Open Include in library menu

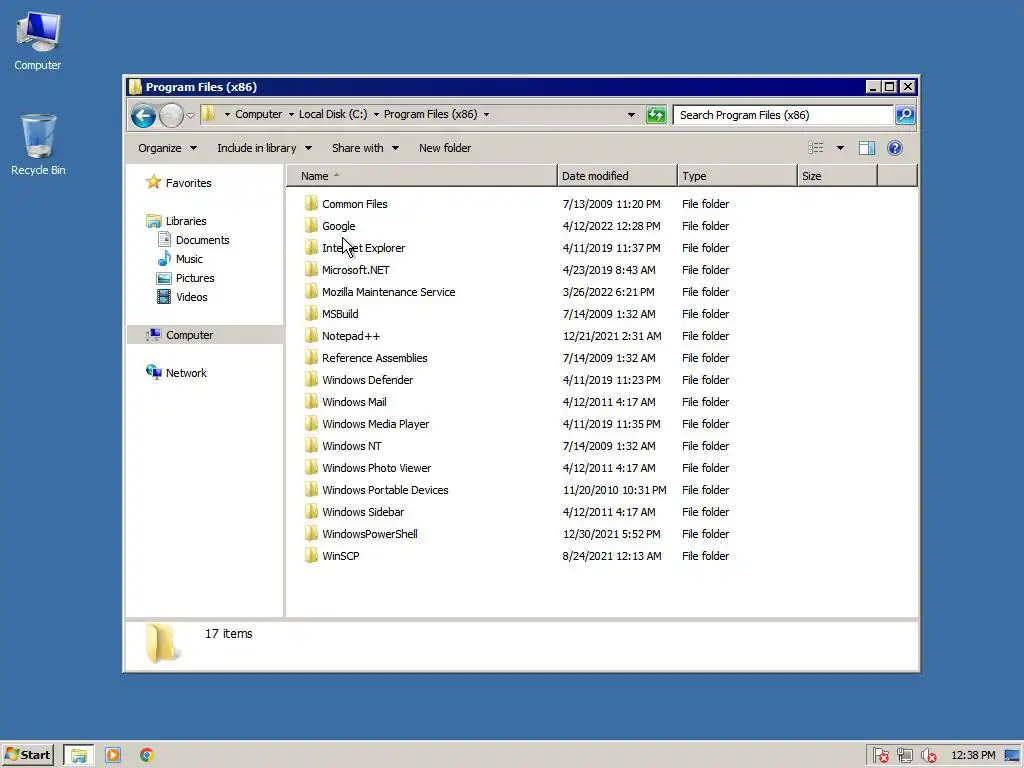264,148
